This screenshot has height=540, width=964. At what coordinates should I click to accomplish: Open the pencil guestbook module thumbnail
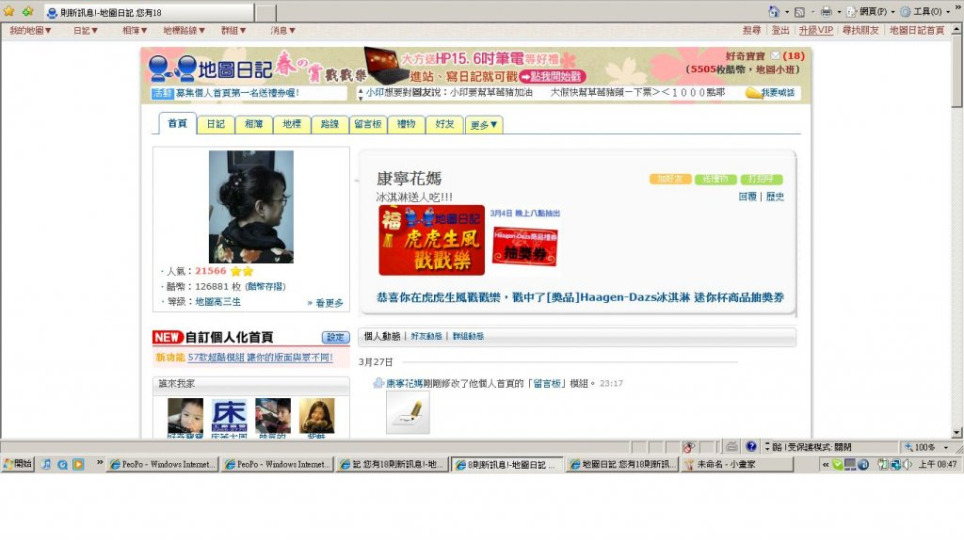pyautogui.click(x=407, y=412)
